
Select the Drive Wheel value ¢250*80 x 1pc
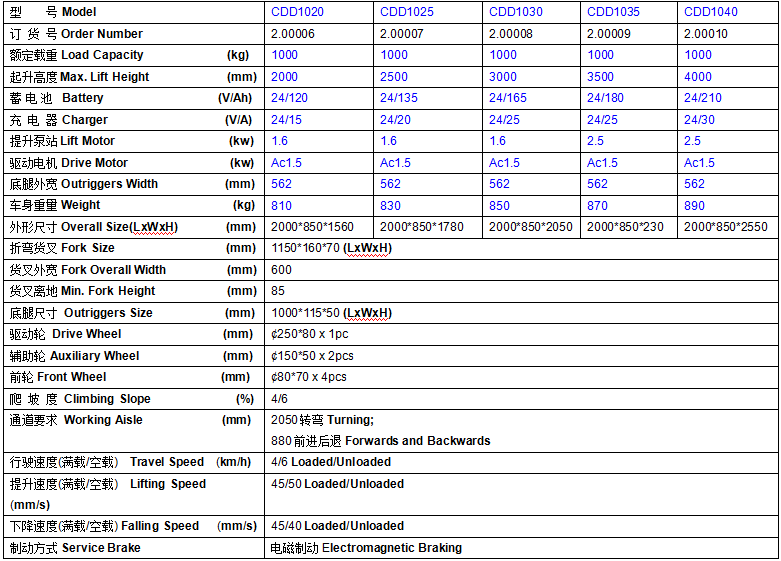click(309, 334)
